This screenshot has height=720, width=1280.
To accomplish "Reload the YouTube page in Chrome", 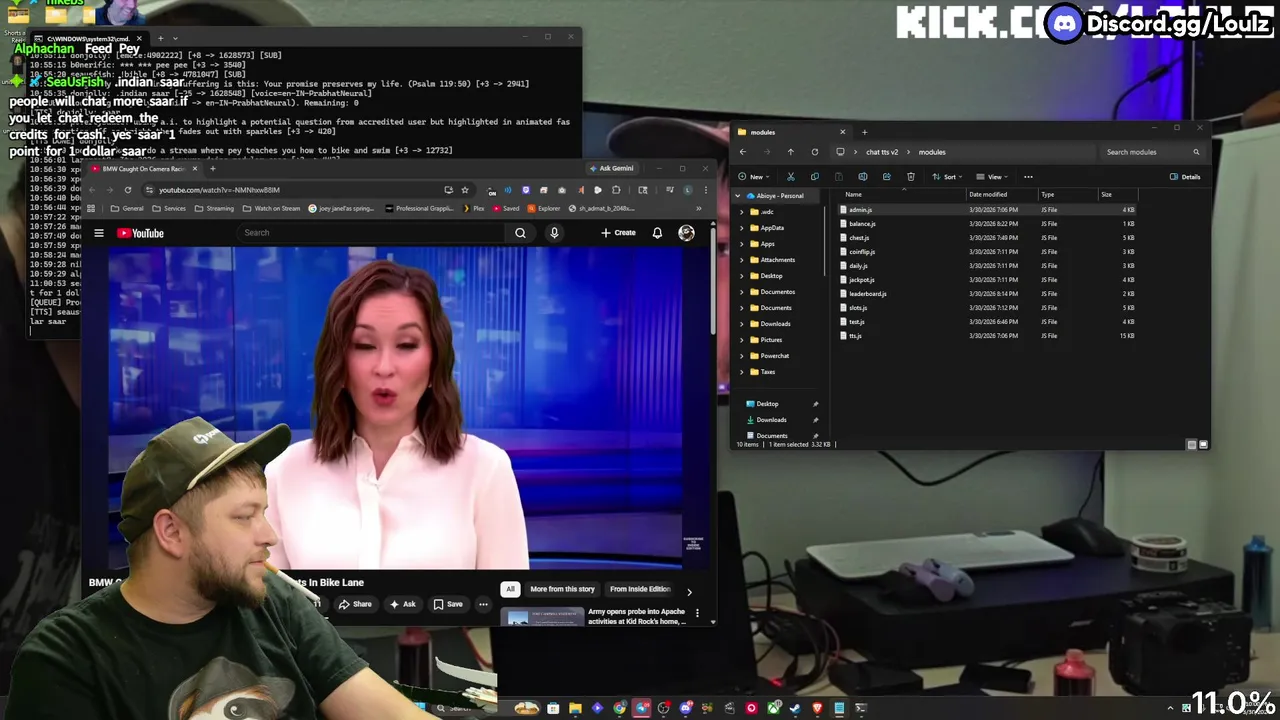I will (127, 190).
